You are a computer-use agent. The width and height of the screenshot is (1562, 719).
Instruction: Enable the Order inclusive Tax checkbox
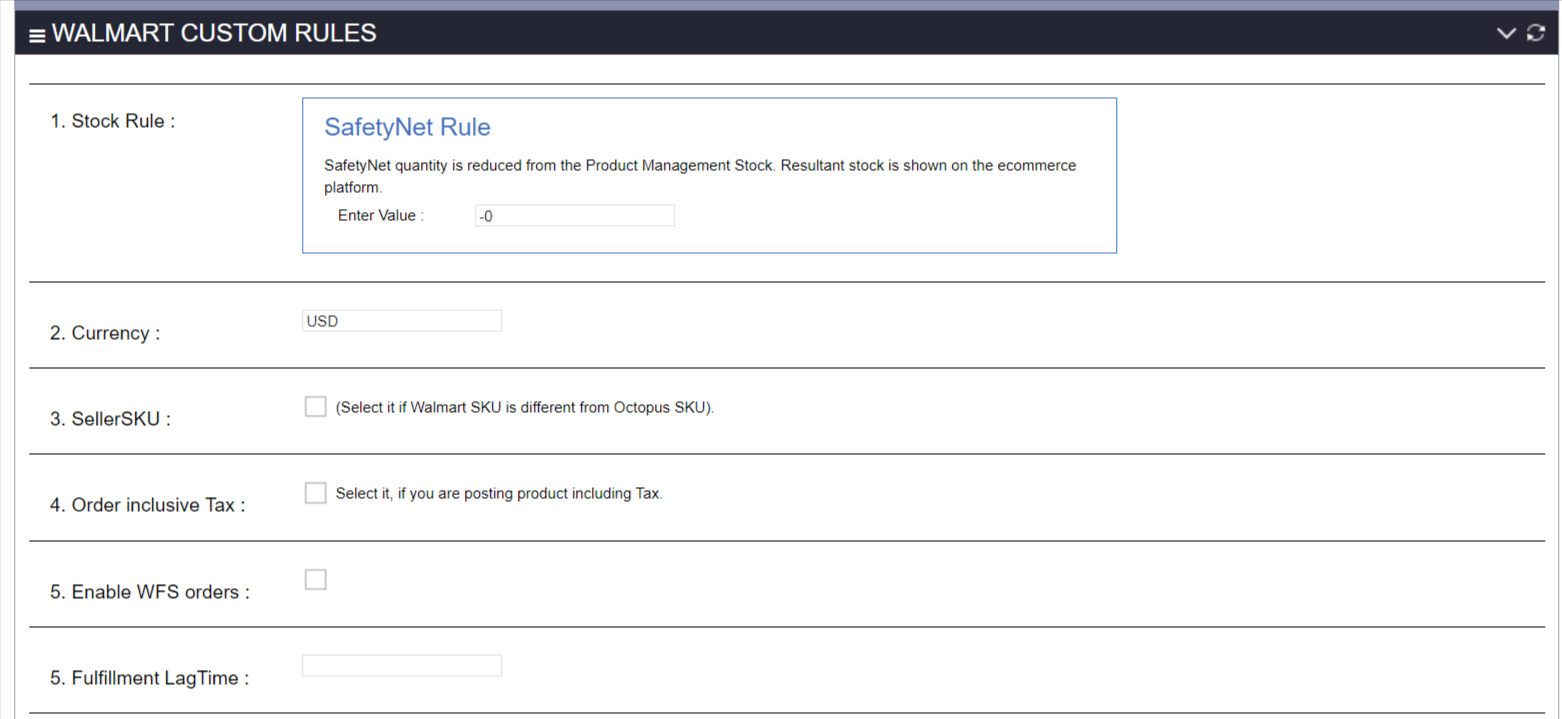(x=315, y=493)
